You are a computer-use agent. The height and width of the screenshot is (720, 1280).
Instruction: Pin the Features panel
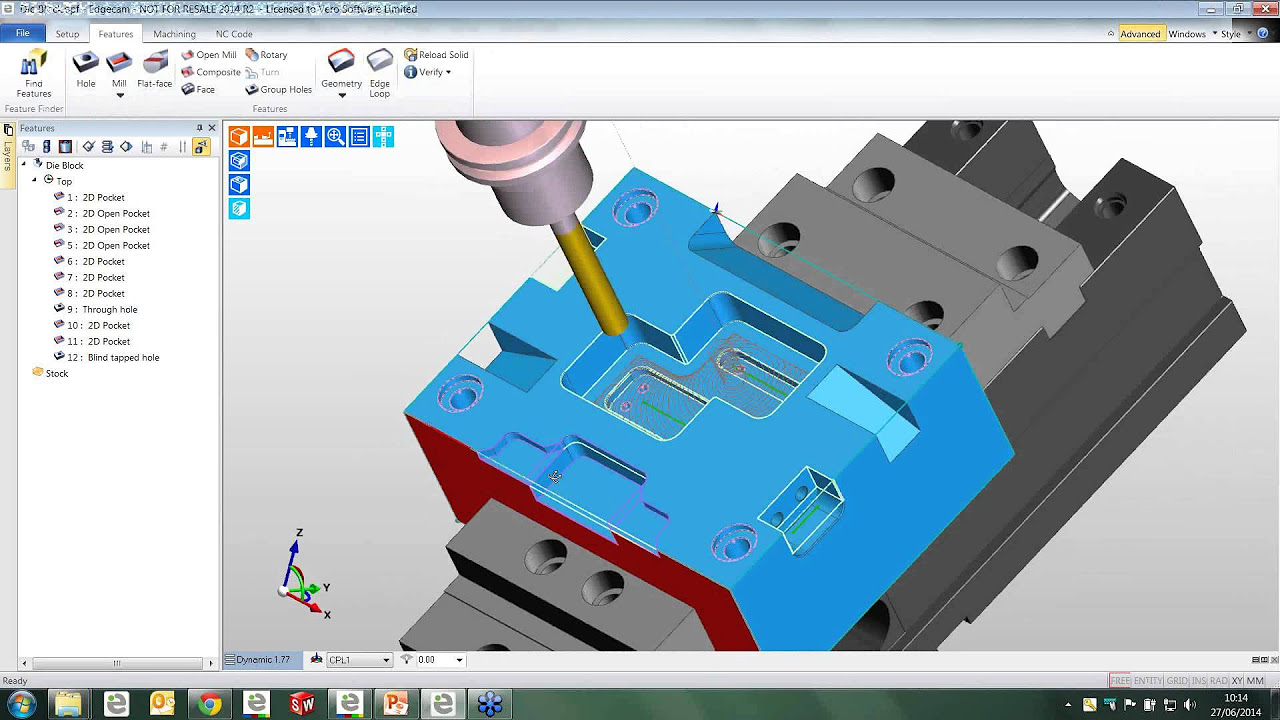point(199,128)
